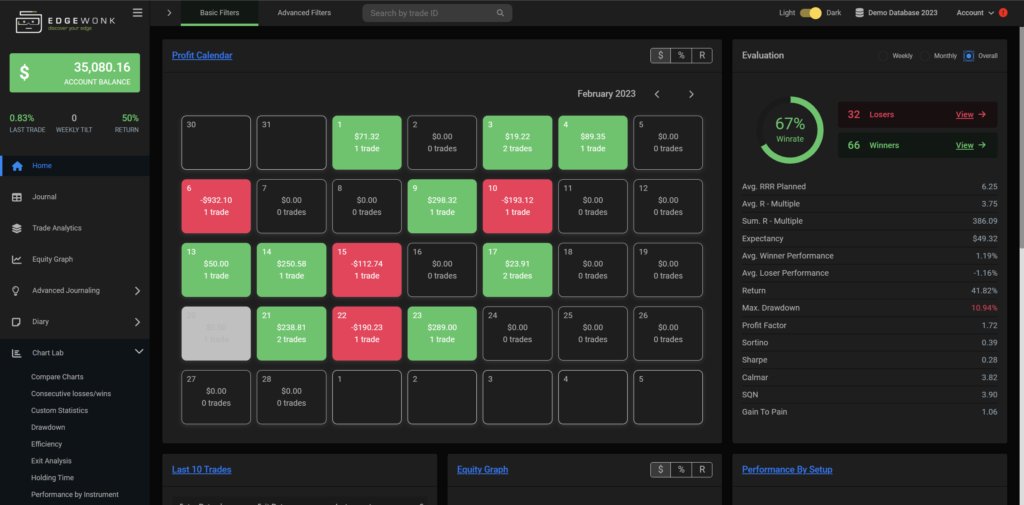Click the red alert icon beside Account
The width and height of the screenshot is (1024, 505).
click(1003, 12)
